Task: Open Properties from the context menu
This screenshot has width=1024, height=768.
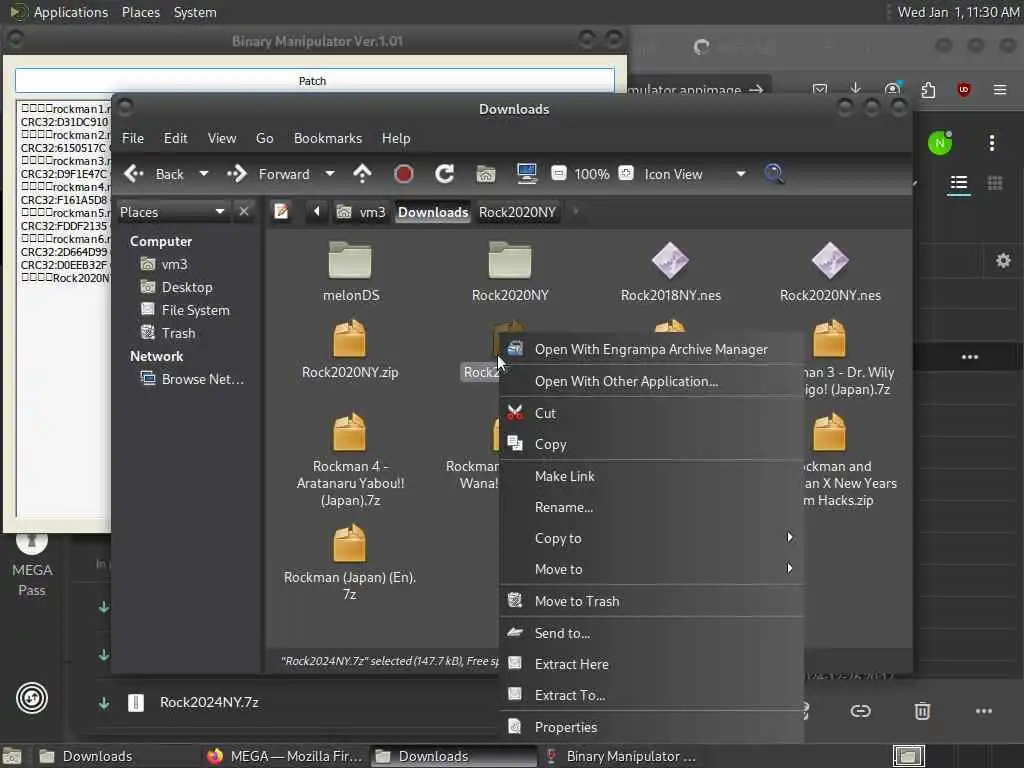Action: 651,728
